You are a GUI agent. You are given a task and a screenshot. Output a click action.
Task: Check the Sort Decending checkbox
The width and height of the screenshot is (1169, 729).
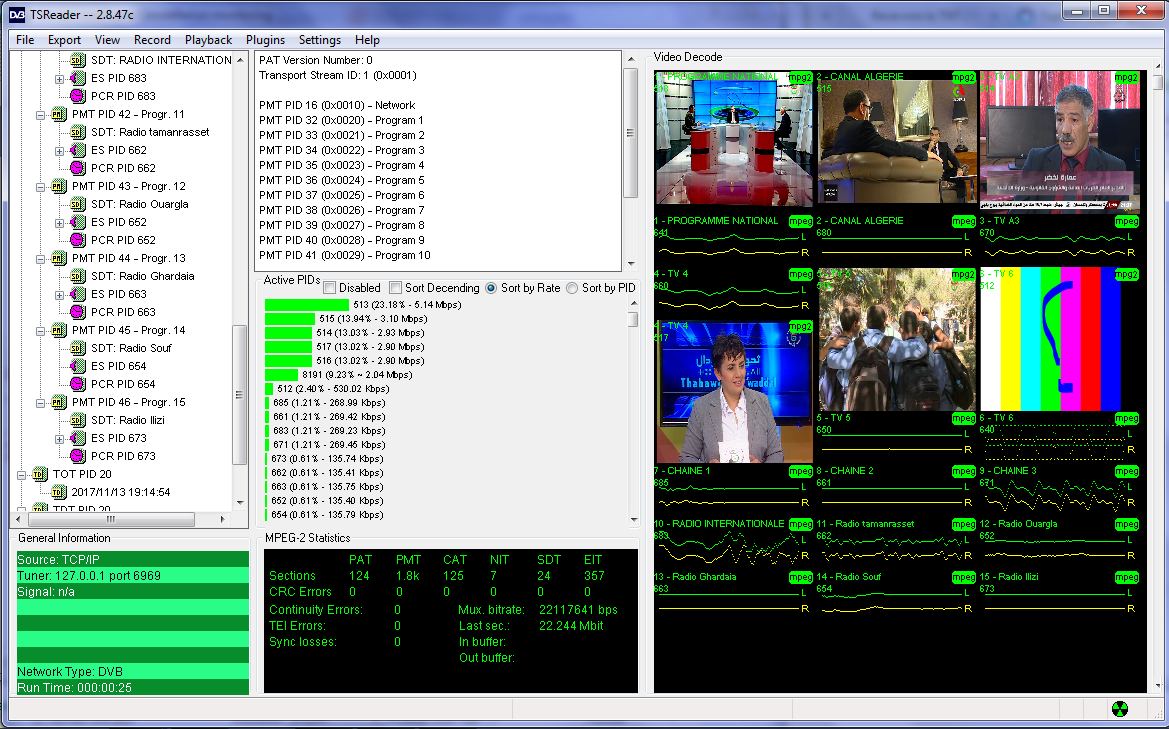pos(395,288)
